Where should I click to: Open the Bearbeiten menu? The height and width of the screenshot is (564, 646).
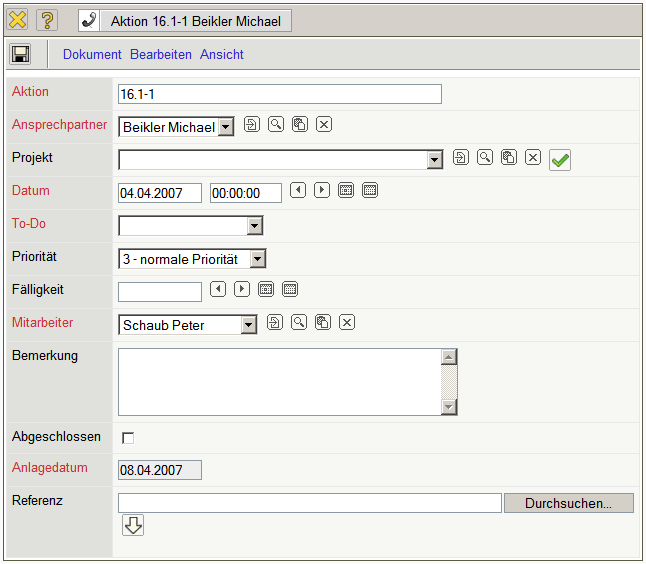click(161, 55)
